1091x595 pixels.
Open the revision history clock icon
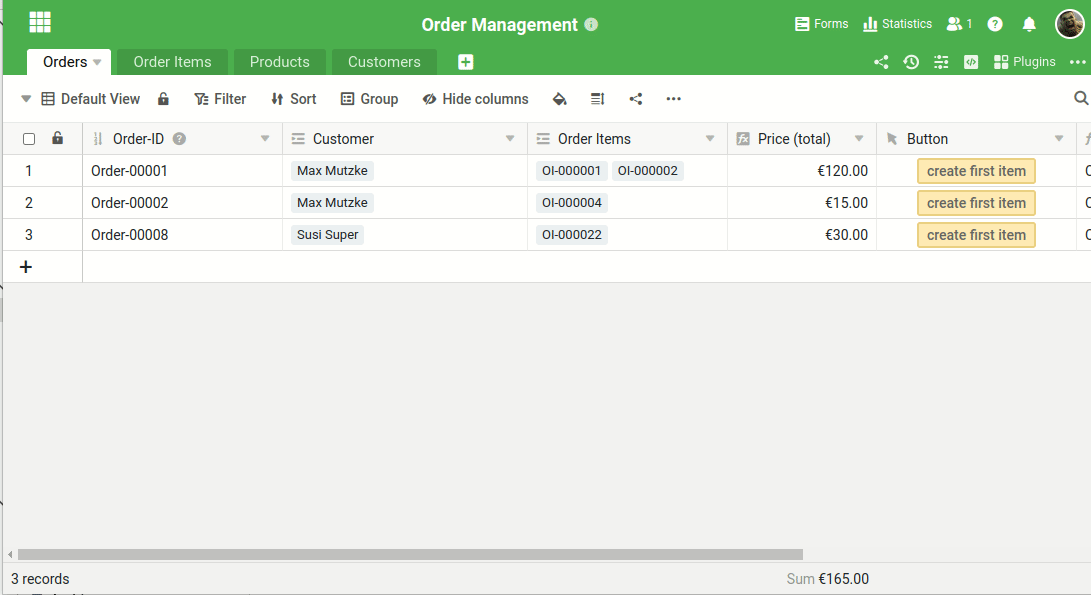[x=911, y=62]
